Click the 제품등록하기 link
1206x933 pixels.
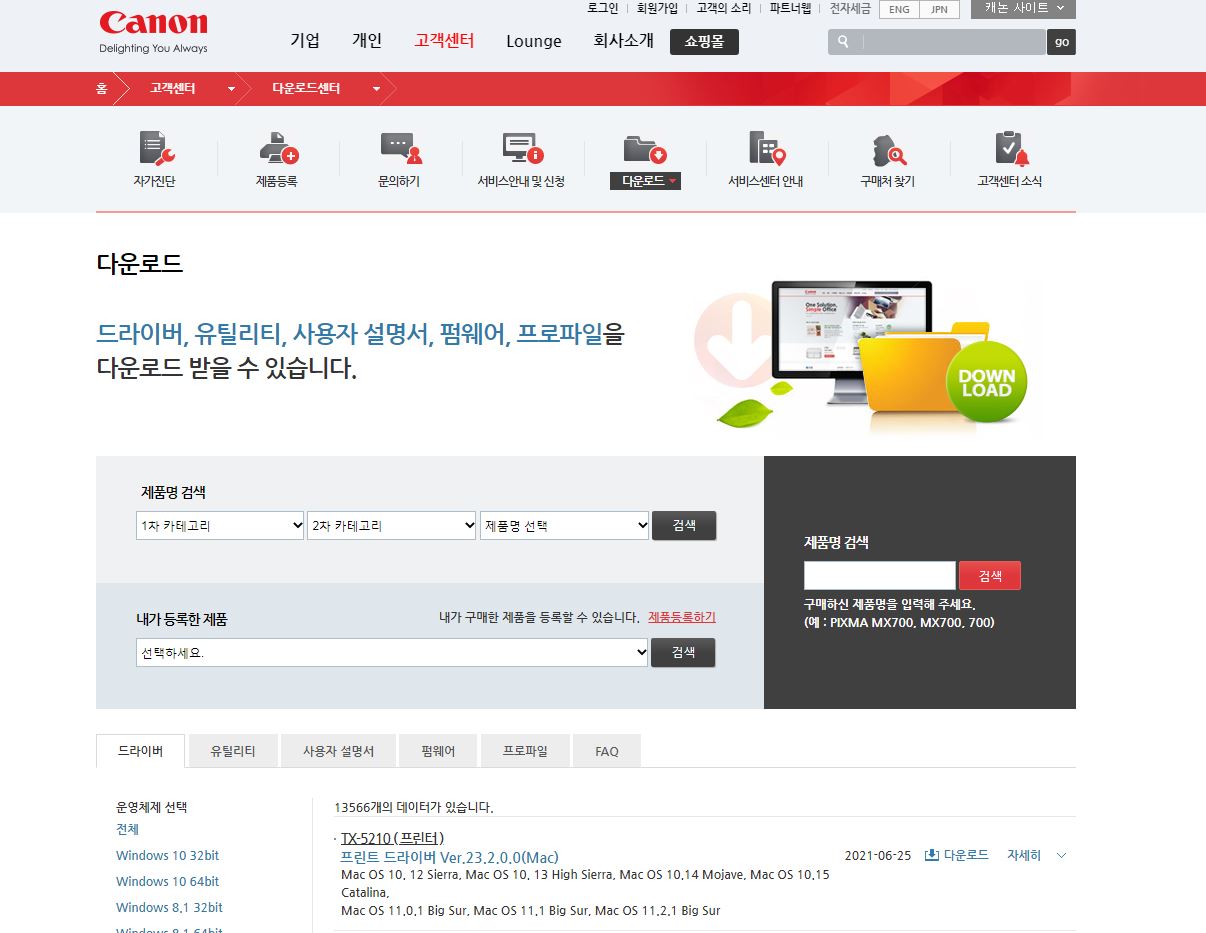click(x=682, y=617)
